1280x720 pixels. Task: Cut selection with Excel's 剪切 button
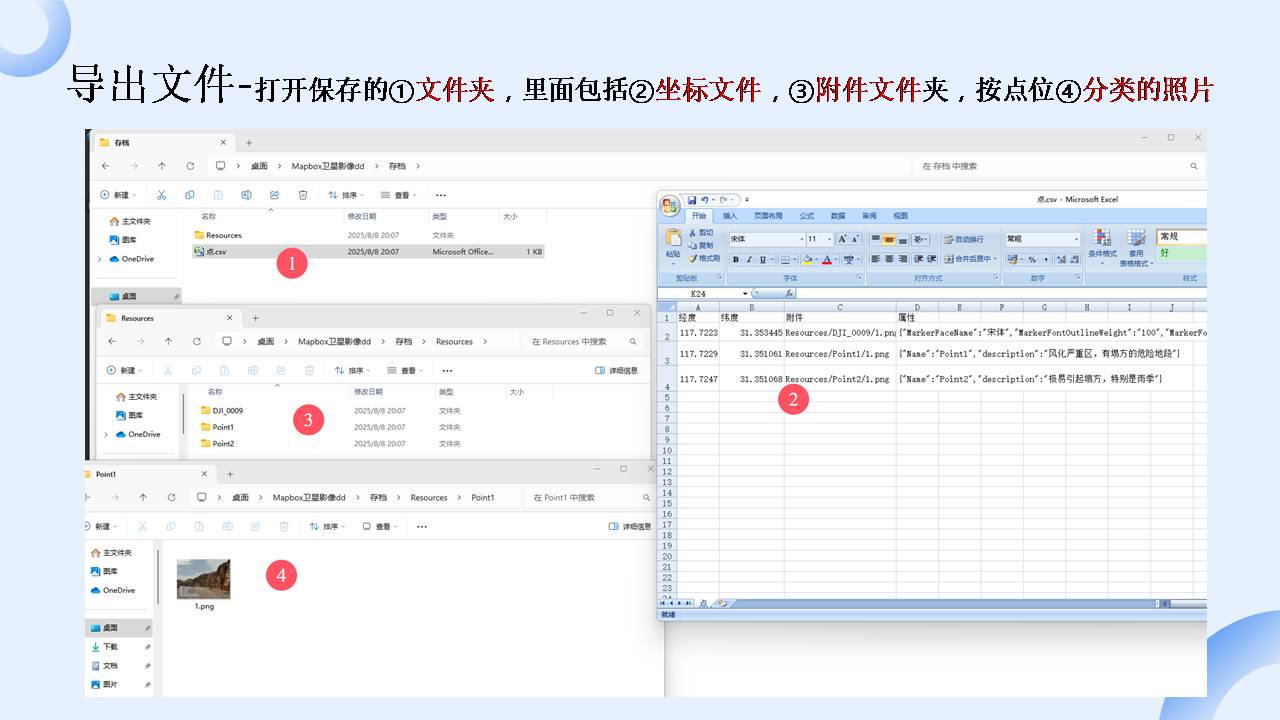point(700,233)
